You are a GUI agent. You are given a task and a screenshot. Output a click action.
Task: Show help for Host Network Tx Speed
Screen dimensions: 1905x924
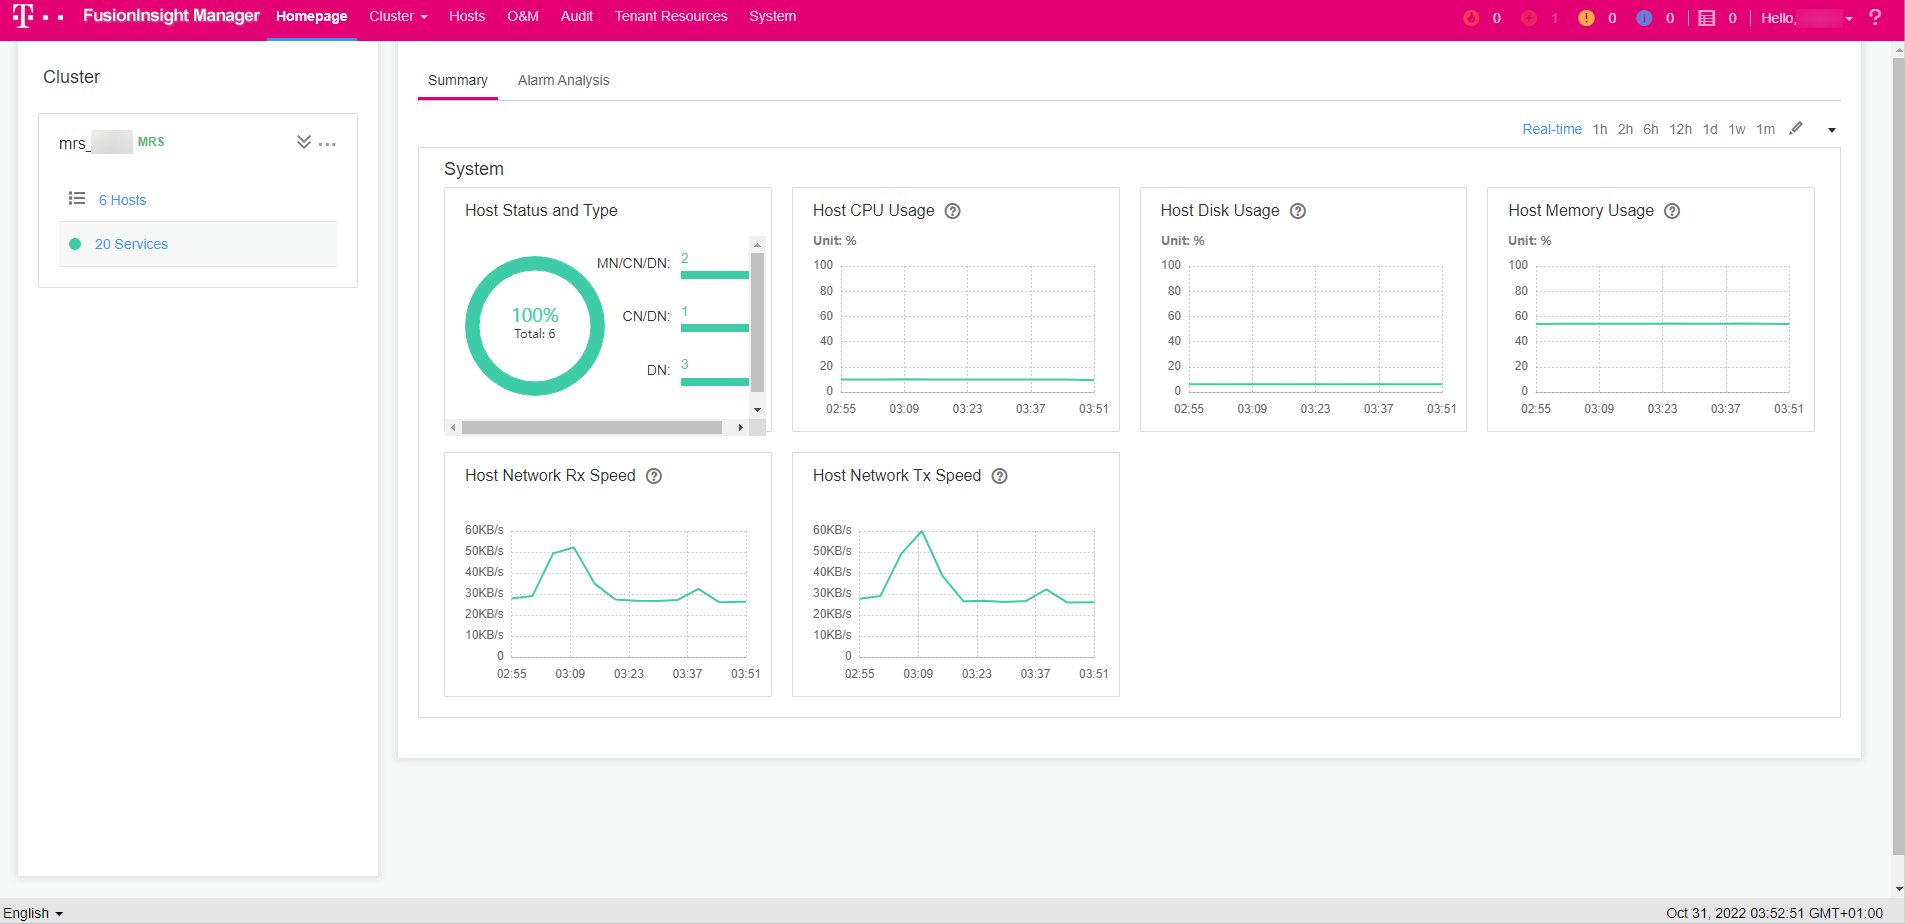pyautogui.click(x=1000, y=476)
